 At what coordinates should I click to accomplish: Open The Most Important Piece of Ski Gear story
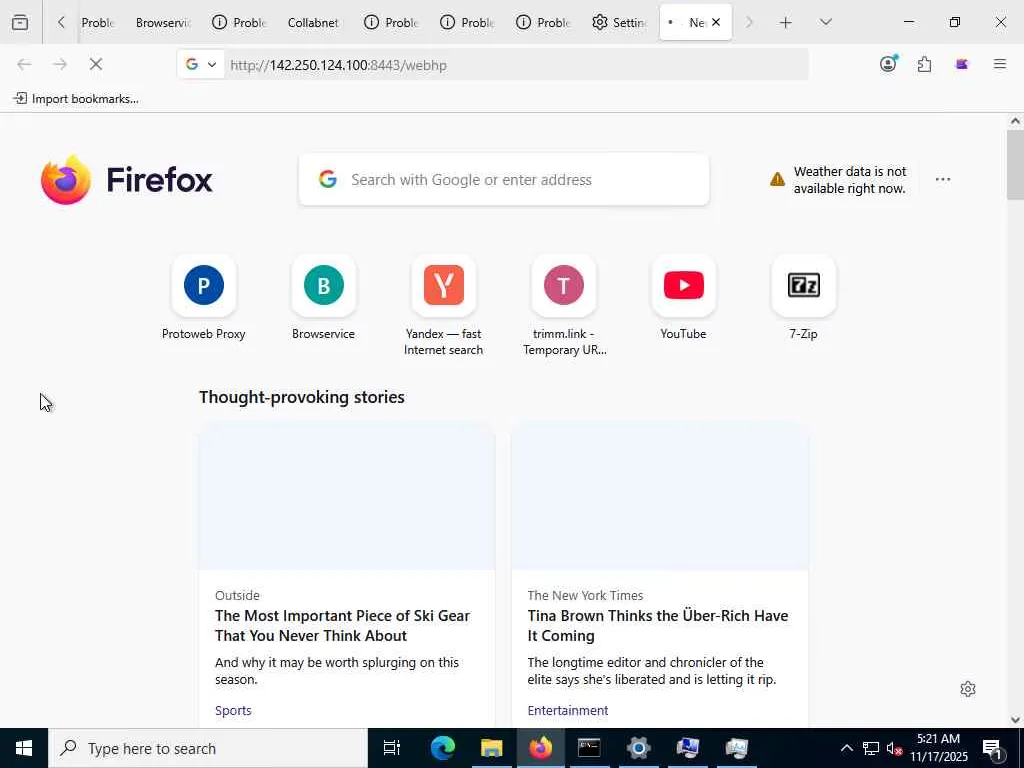(342, 626)
